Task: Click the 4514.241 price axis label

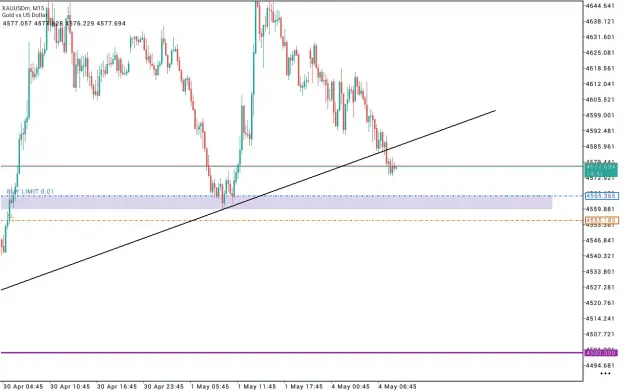Action: point(600,318)
